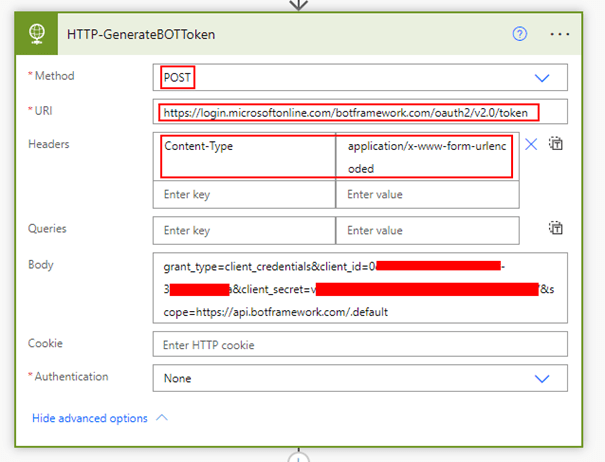Collapse advanced options using the chevron

(x=162, y=418)
